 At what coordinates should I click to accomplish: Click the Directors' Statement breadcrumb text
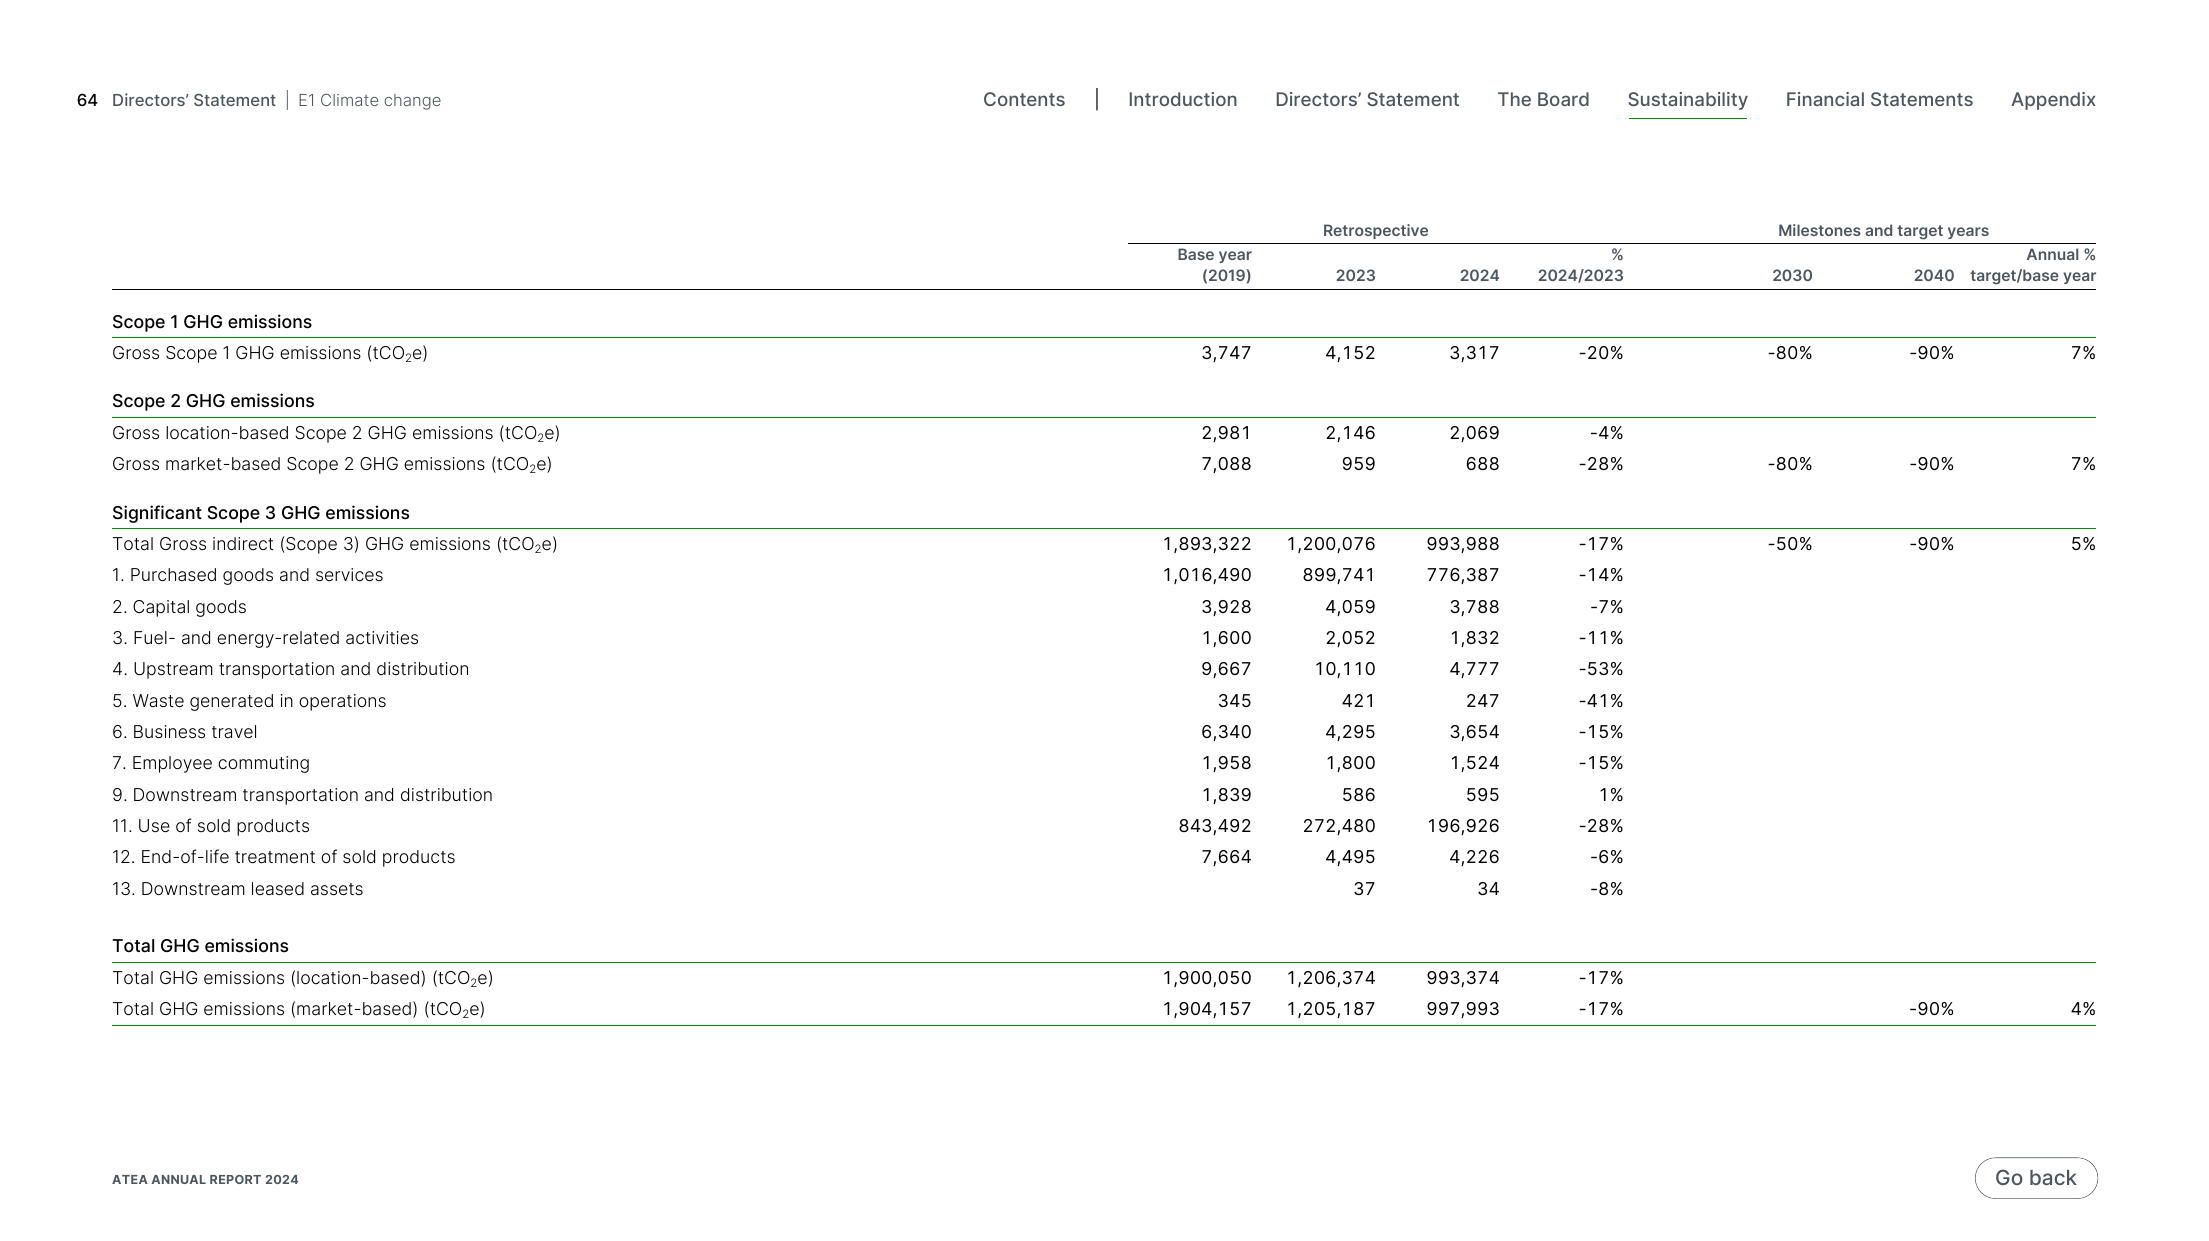pyautogui.click(x=193, y=100)
